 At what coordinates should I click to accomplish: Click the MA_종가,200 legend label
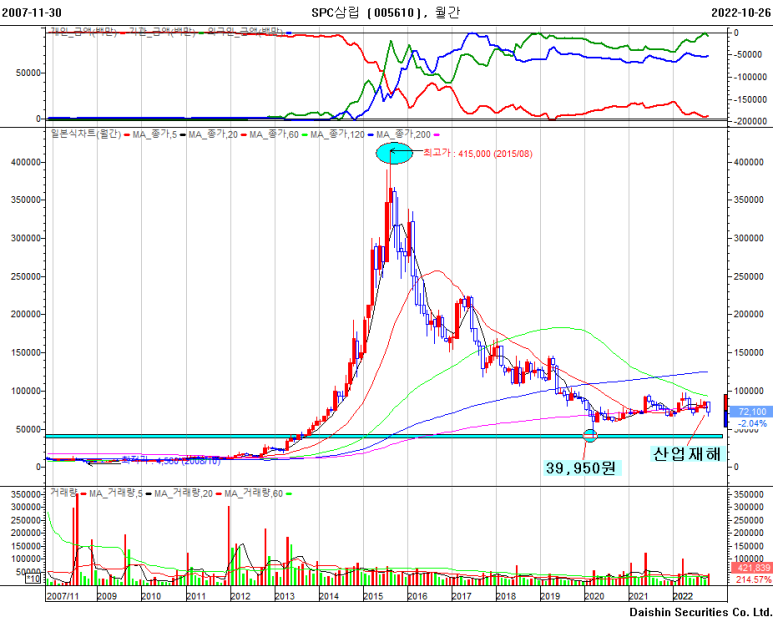pyautogui.click(x=404, y=134)
